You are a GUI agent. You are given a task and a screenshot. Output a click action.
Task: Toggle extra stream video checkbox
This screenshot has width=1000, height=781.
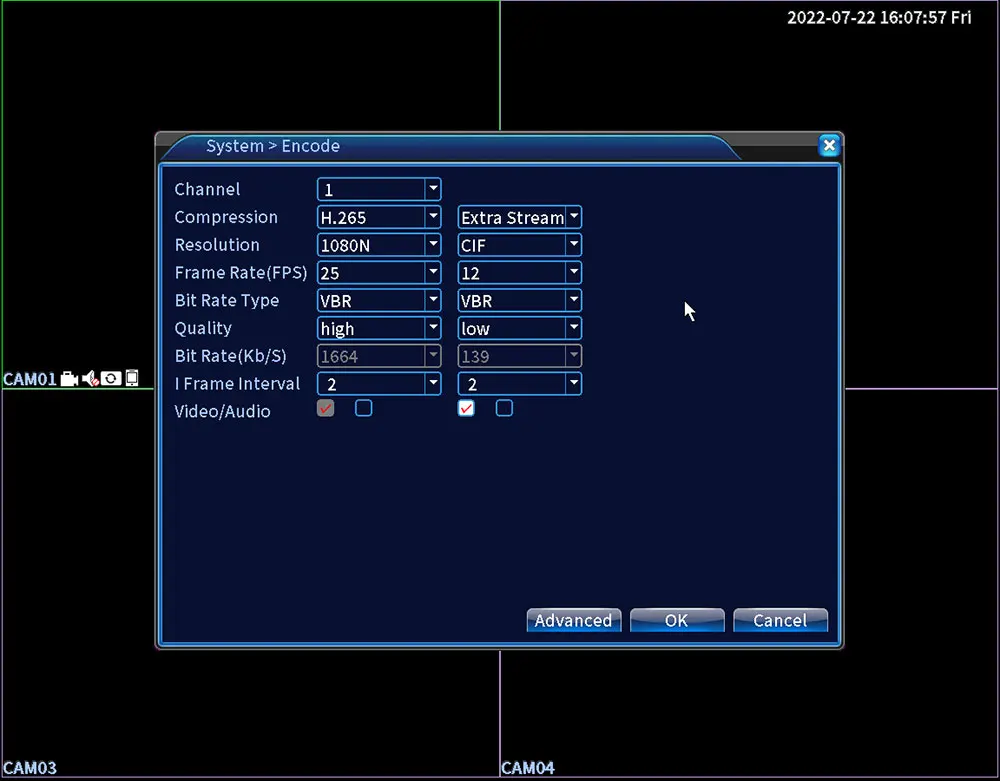point(466,408)
